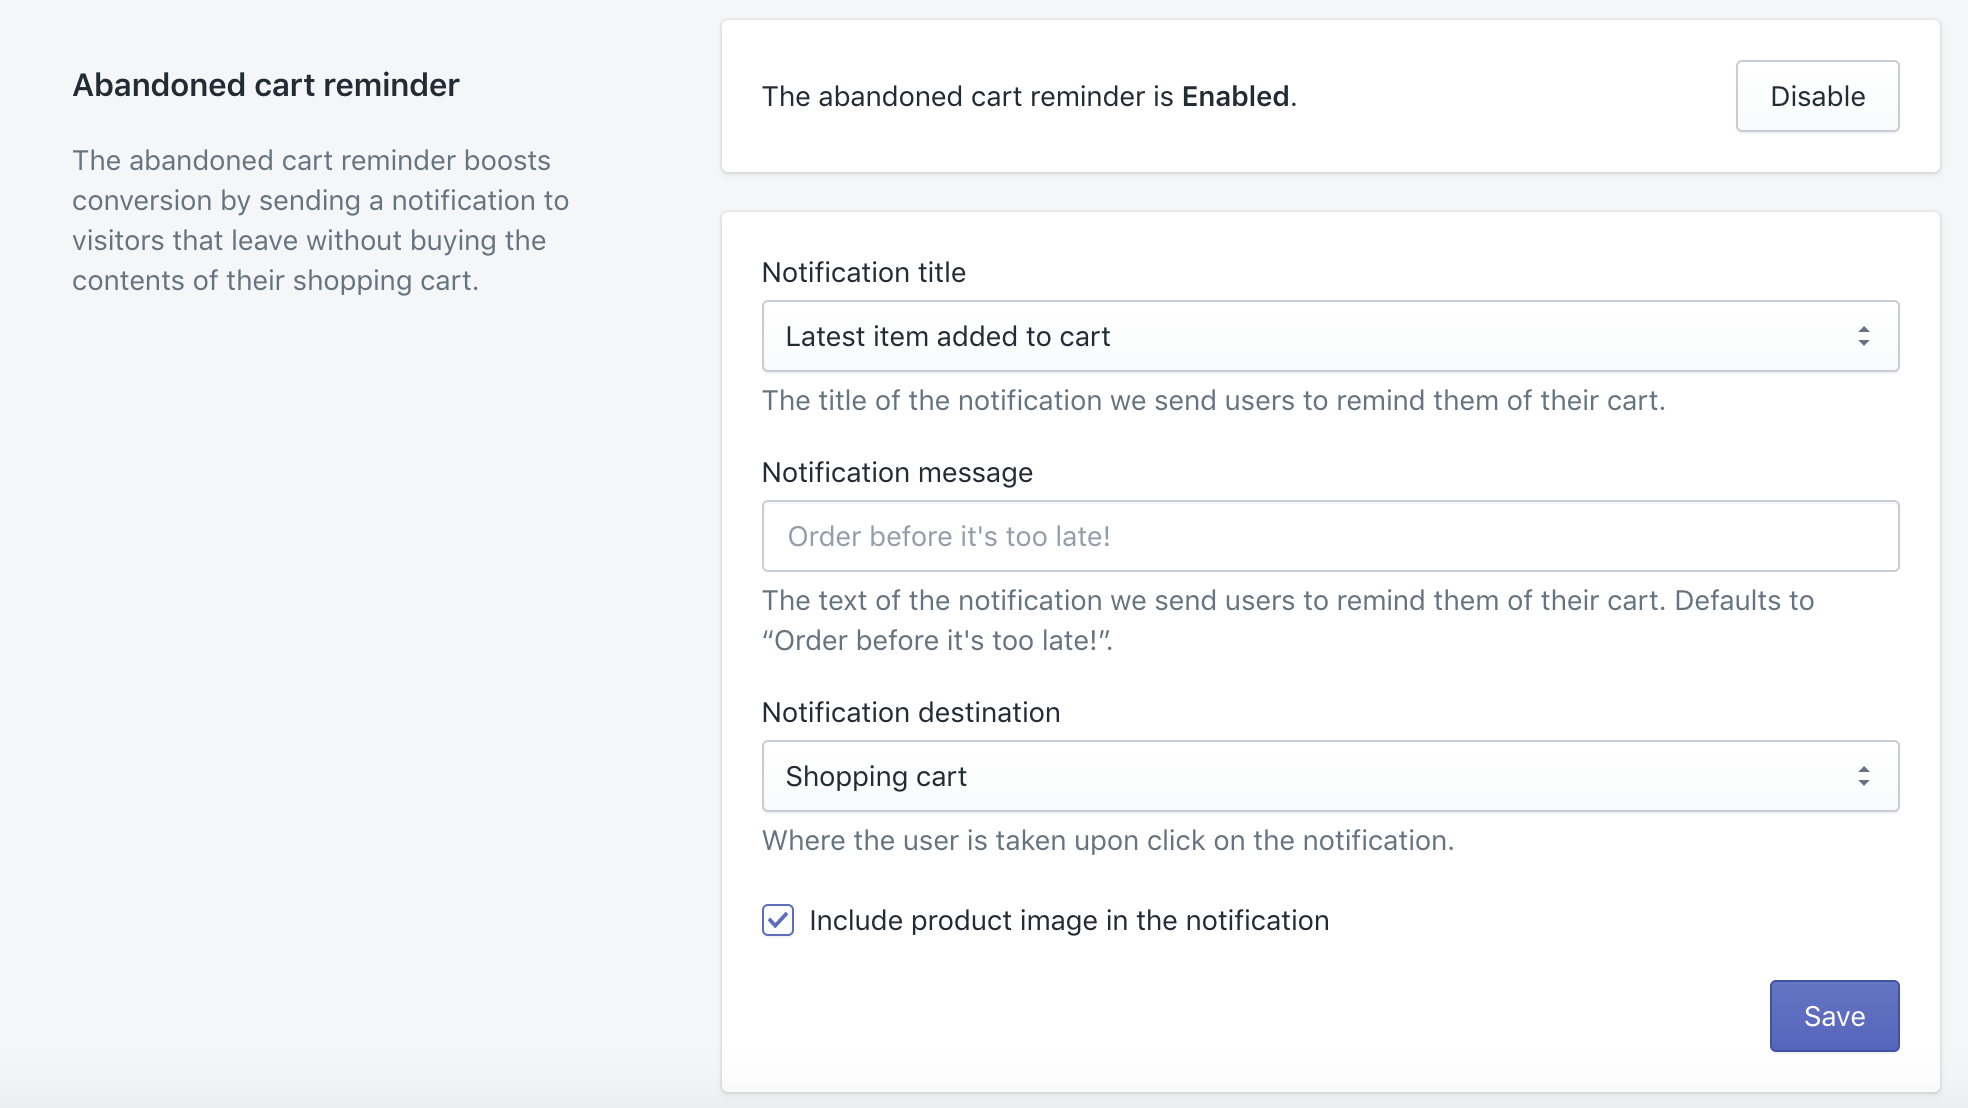Click the Disable button
The width and height of the screenshot is (1968, 1108).
tap(1817, 96)
